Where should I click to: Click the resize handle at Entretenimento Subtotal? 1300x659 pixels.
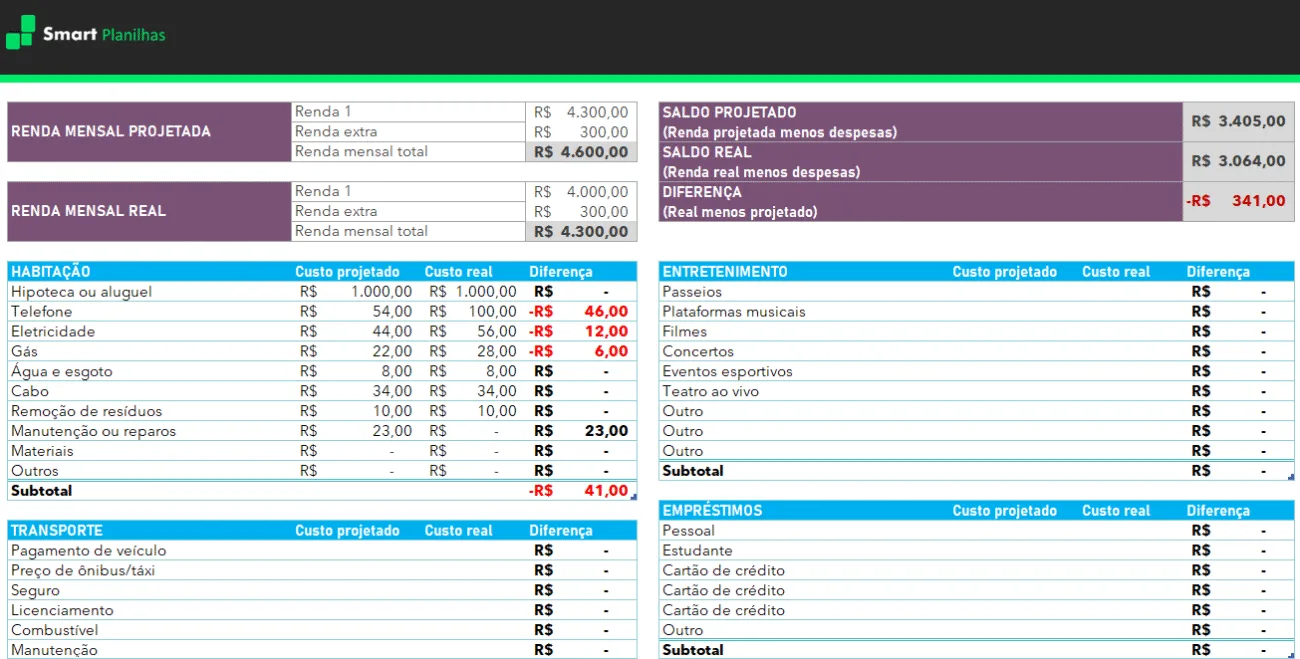pyautogui.click(x=1291, y=477)
